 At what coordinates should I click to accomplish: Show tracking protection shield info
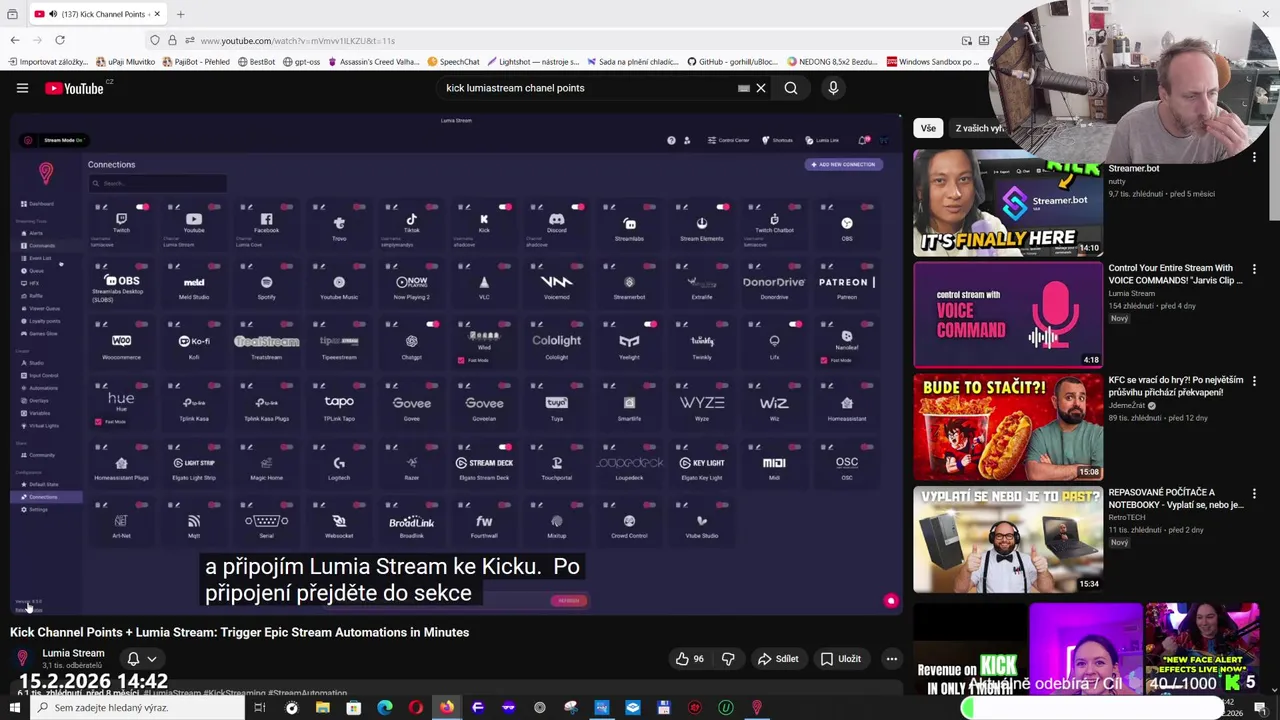pyautogui.click(x=155, y=40)
